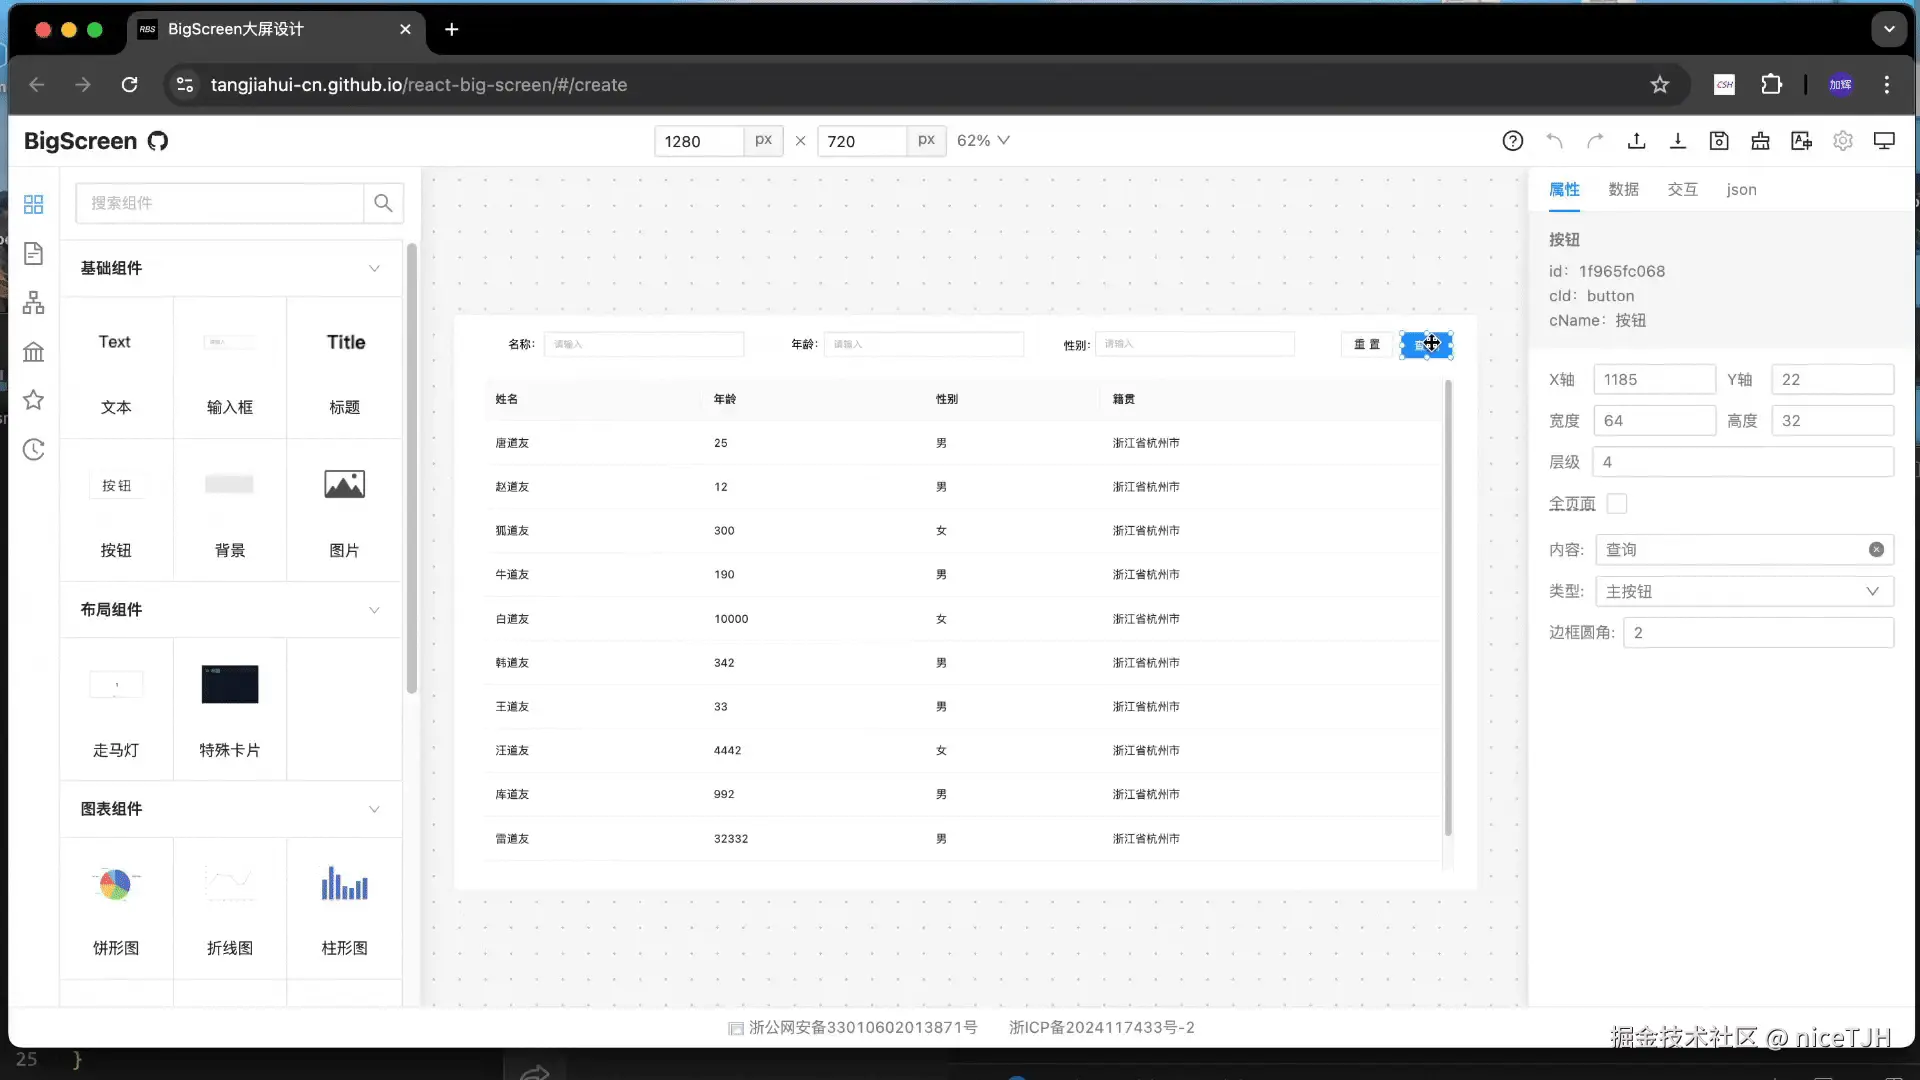The image size is (1920, 1080).
Task: Click the 重置 button on canvas
Action: coord(1366,344)
